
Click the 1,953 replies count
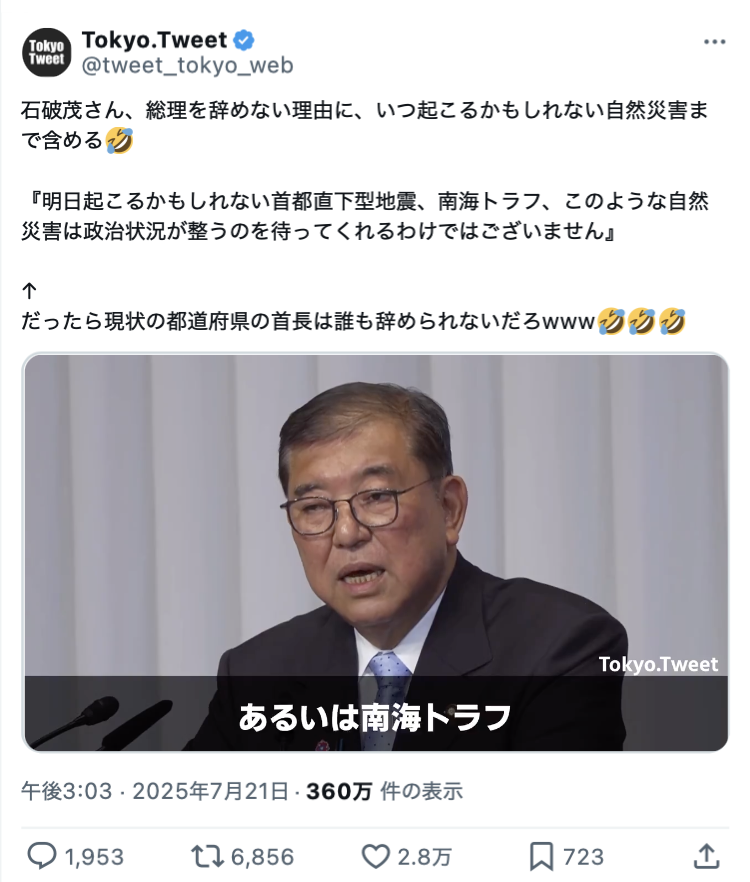point(94,857)
